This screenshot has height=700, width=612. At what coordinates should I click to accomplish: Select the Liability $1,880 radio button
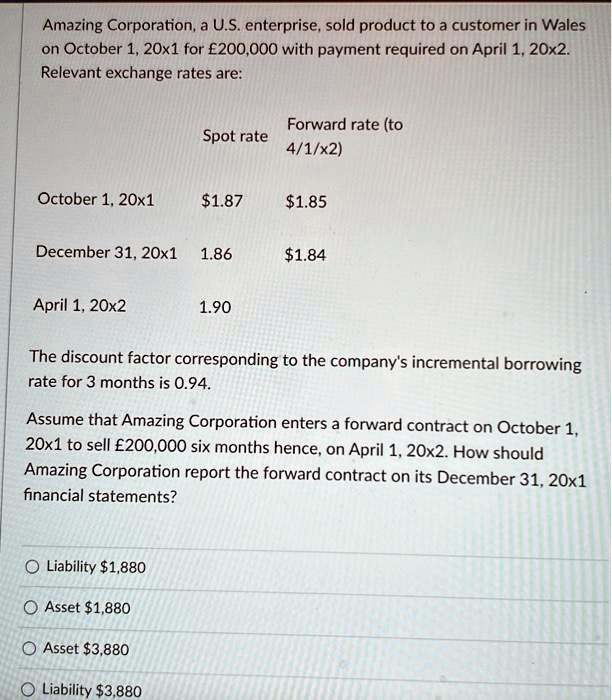click(x=32, y=567)
